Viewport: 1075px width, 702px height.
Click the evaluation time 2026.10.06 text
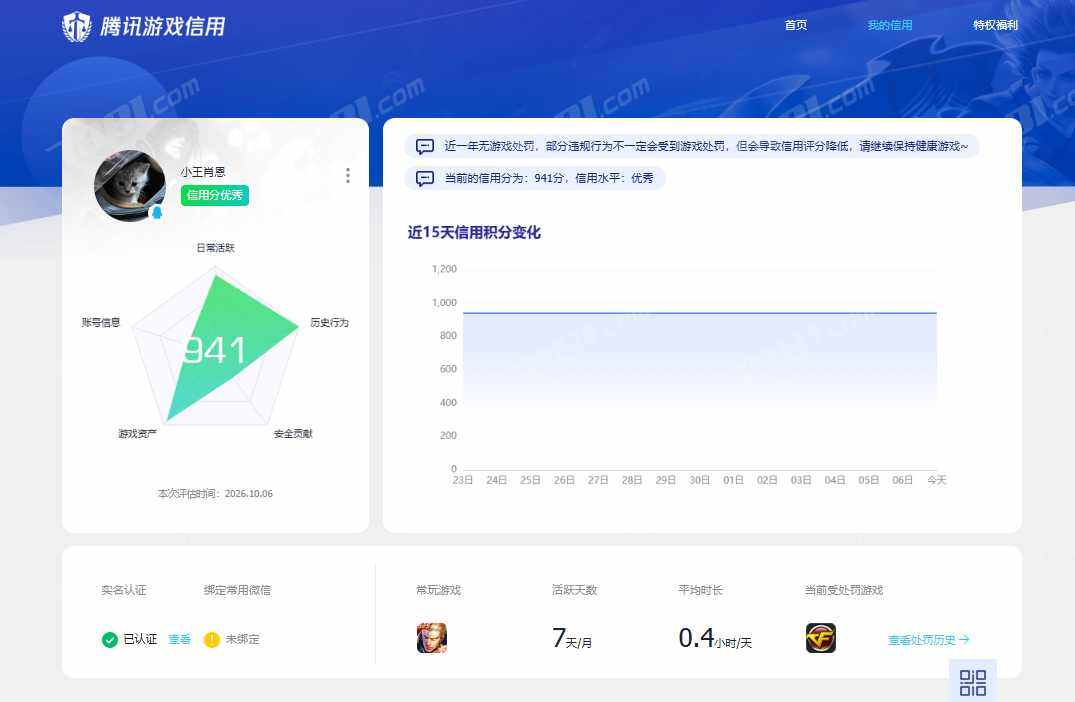[215, 494]
